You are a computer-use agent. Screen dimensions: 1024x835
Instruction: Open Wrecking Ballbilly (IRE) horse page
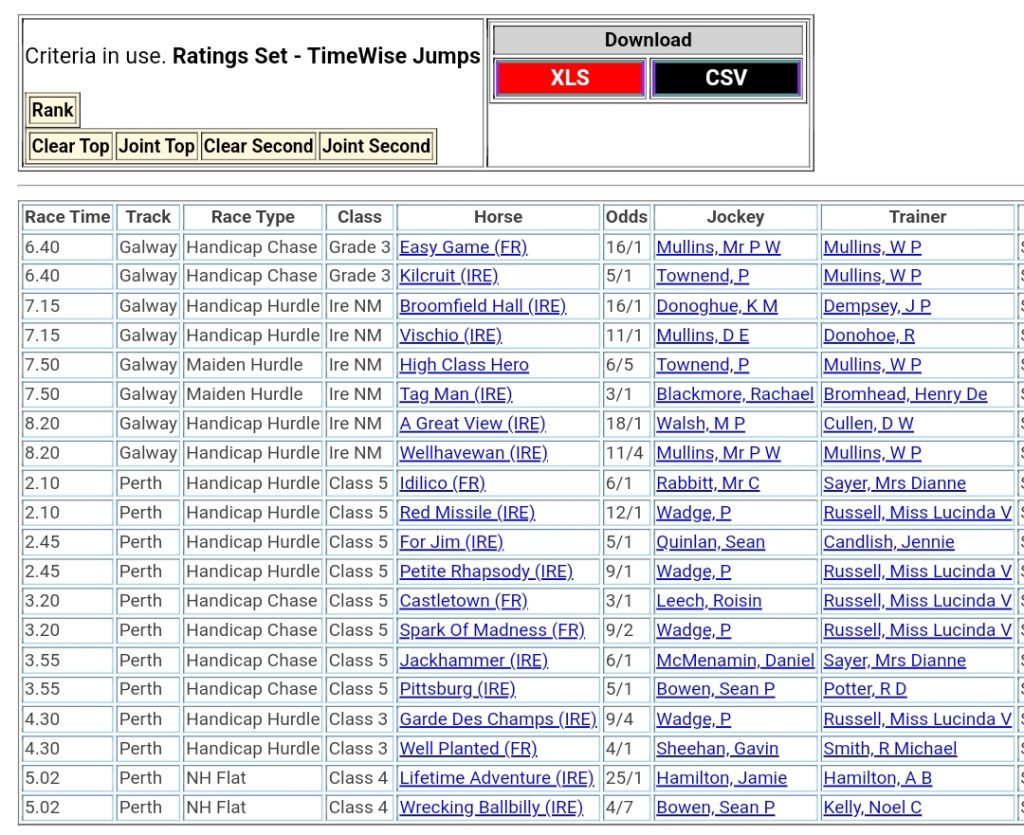(491, 807)
